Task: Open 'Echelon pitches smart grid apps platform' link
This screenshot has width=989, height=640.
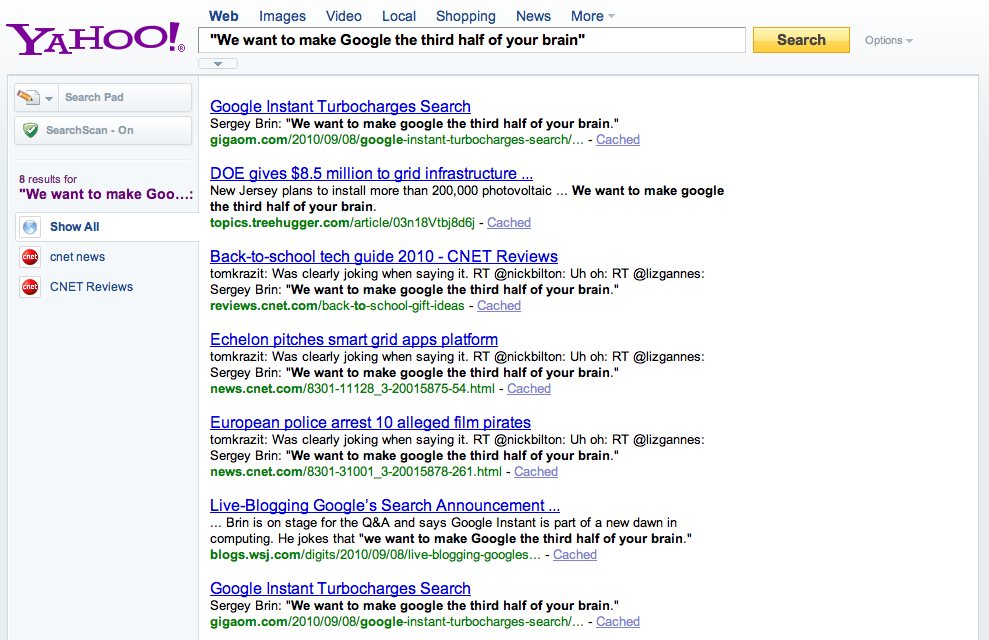Action: (353, 340)
